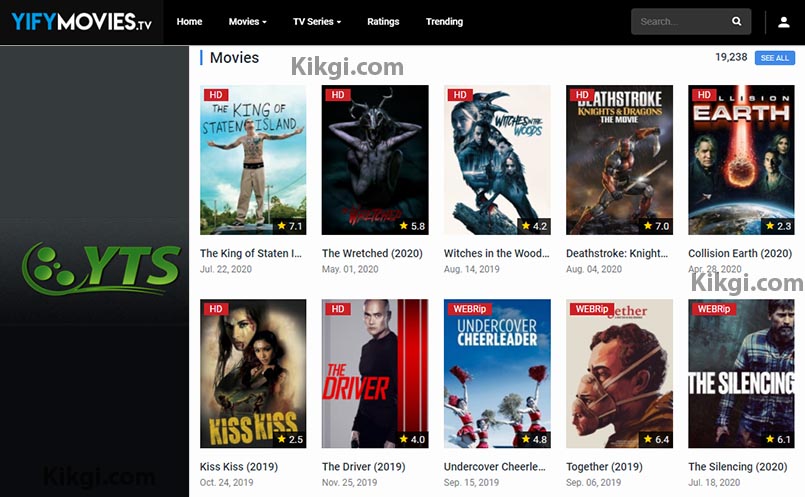The height and width of the screenshot is (497, 805).
Task: Click 'Collision Earth (2020)' title link
Action: point(740,253)
